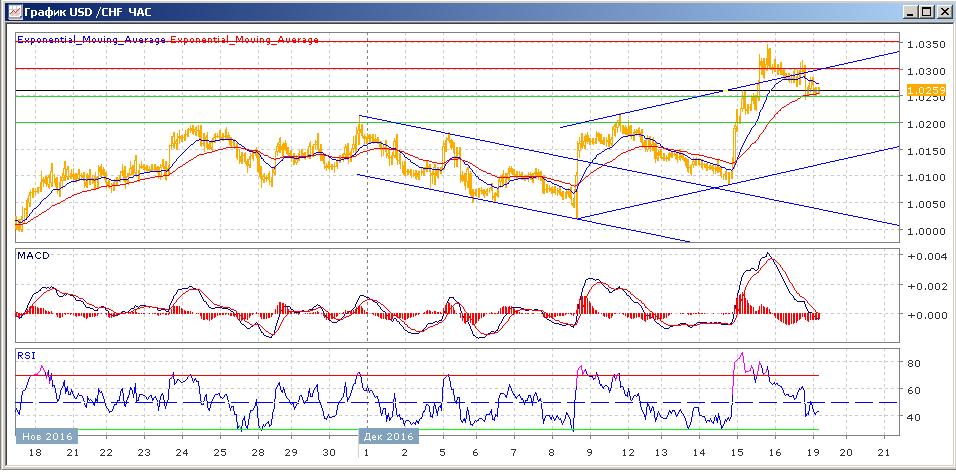Click the +0.004 MACD scale label

923,256
